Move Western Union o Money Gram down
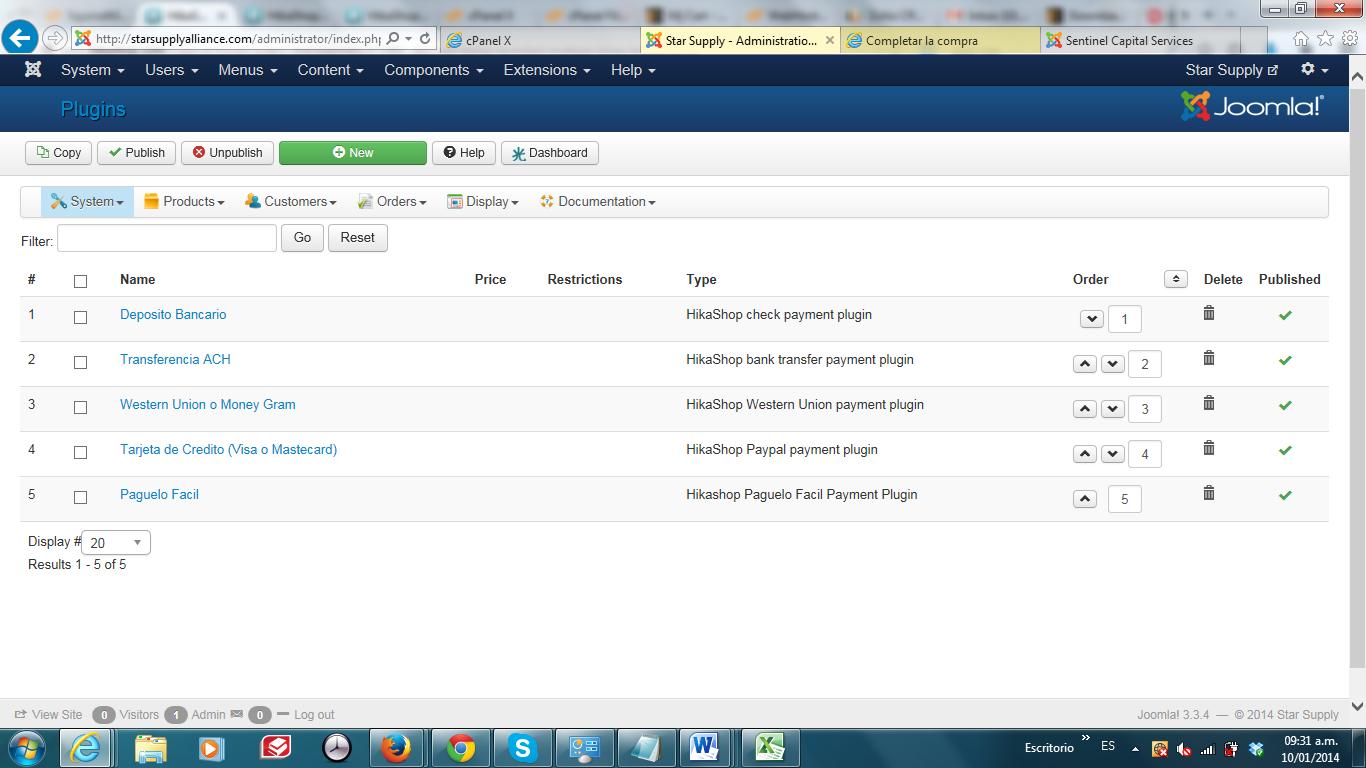This screenshot has width=1366, height=768. [1113, 409]
